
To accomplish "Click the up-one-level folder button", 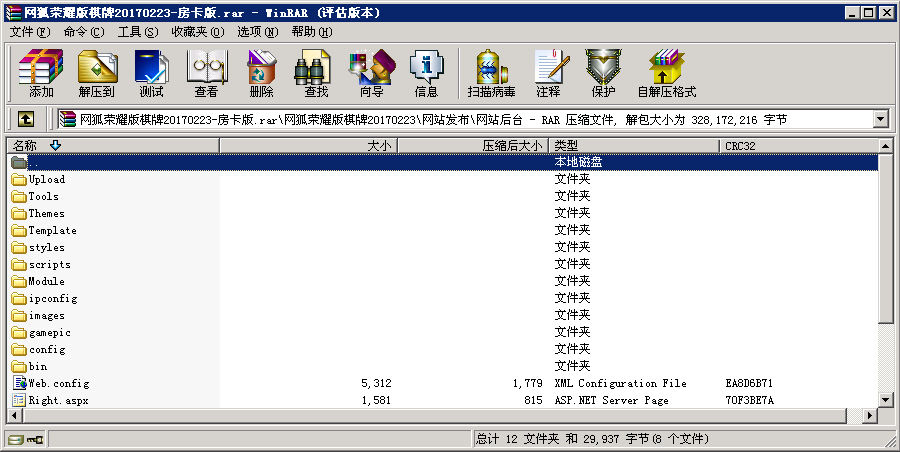I will (26, 120).
